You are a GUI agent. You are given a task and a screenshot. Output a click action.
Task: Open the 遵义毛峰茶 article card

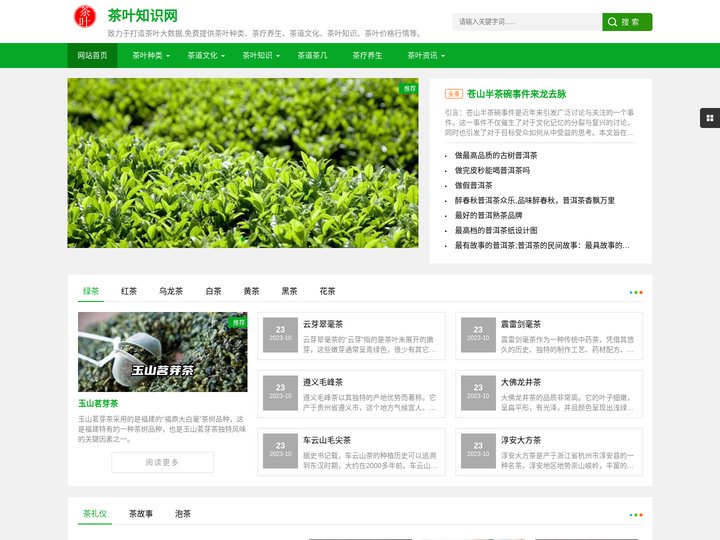coord(351,394)
